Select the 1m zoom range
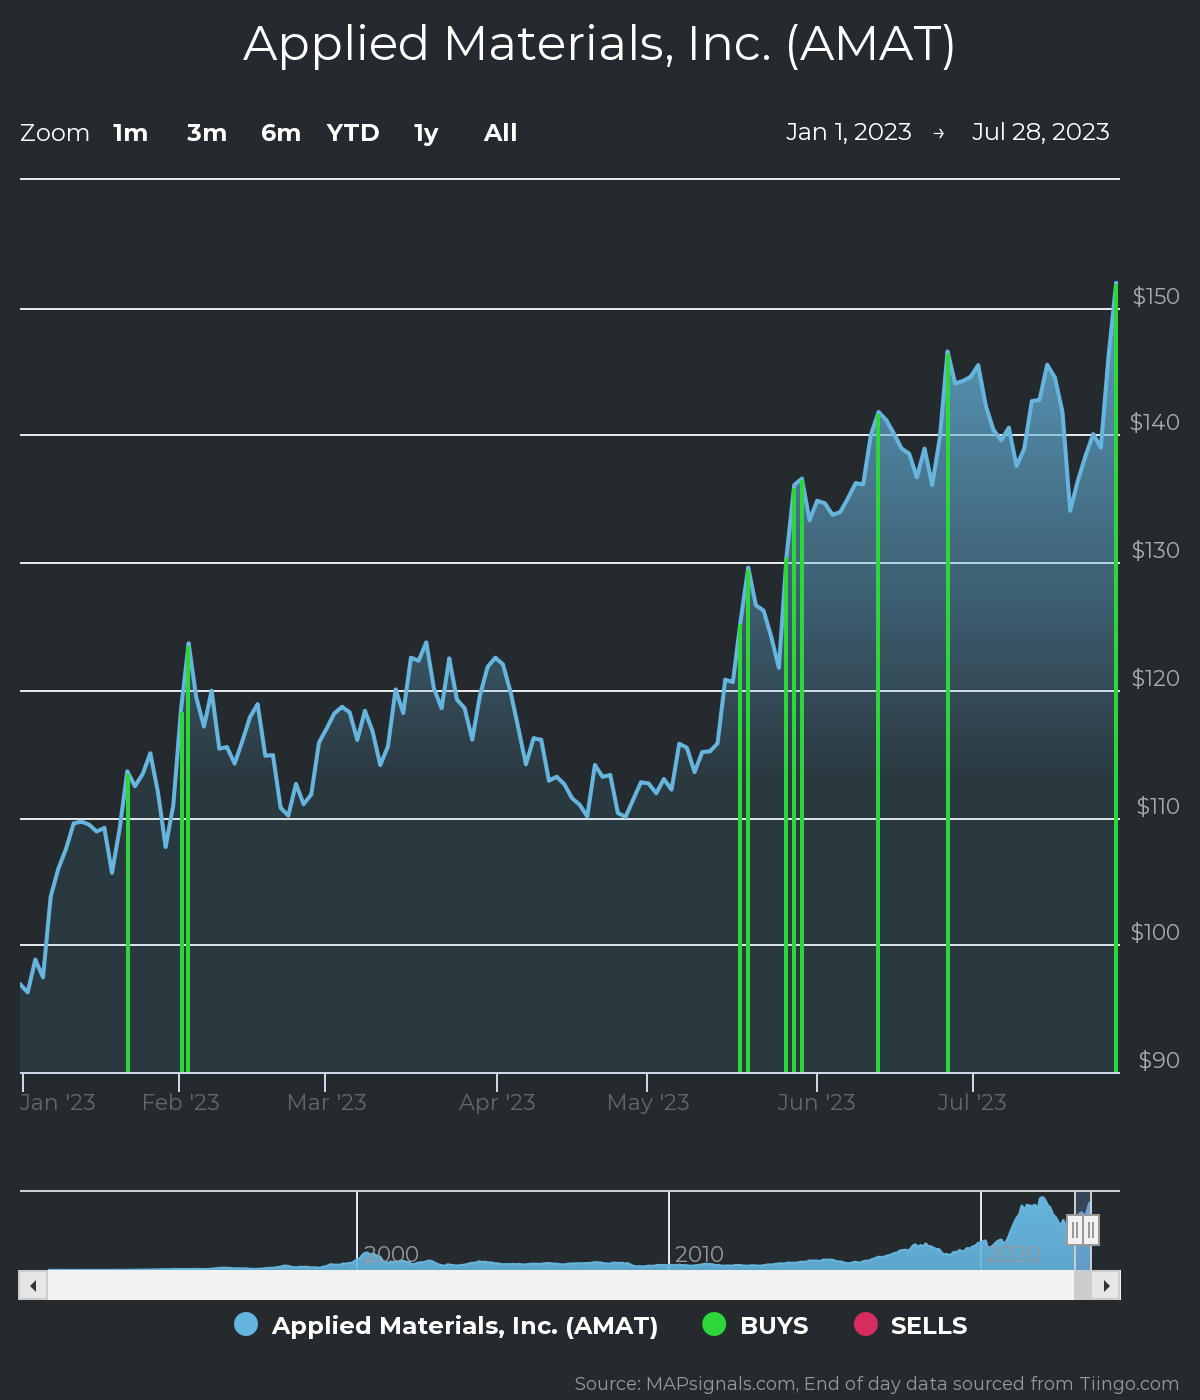 [x=130, y=133]
